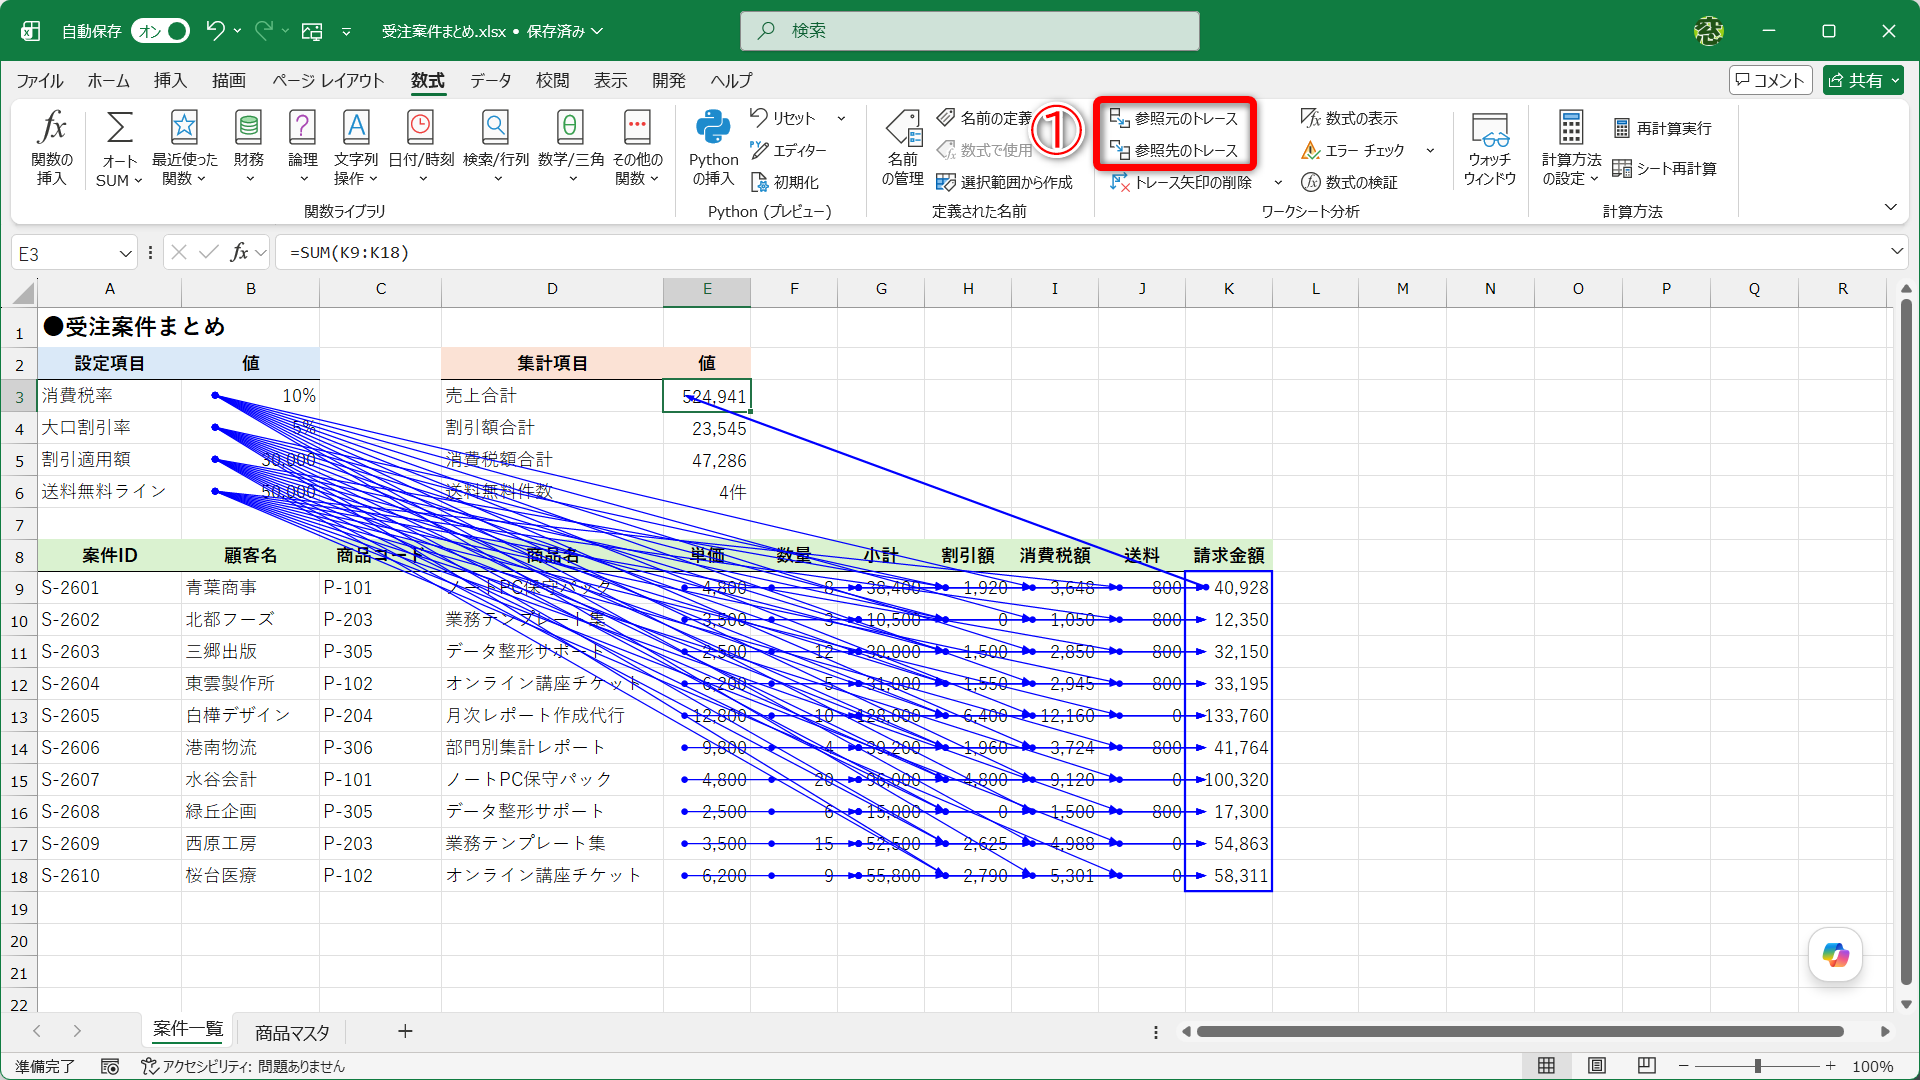Open Remove Arrows dropdown arrow
The width and height of the screenshot is (1920, 1080).
1278,182
